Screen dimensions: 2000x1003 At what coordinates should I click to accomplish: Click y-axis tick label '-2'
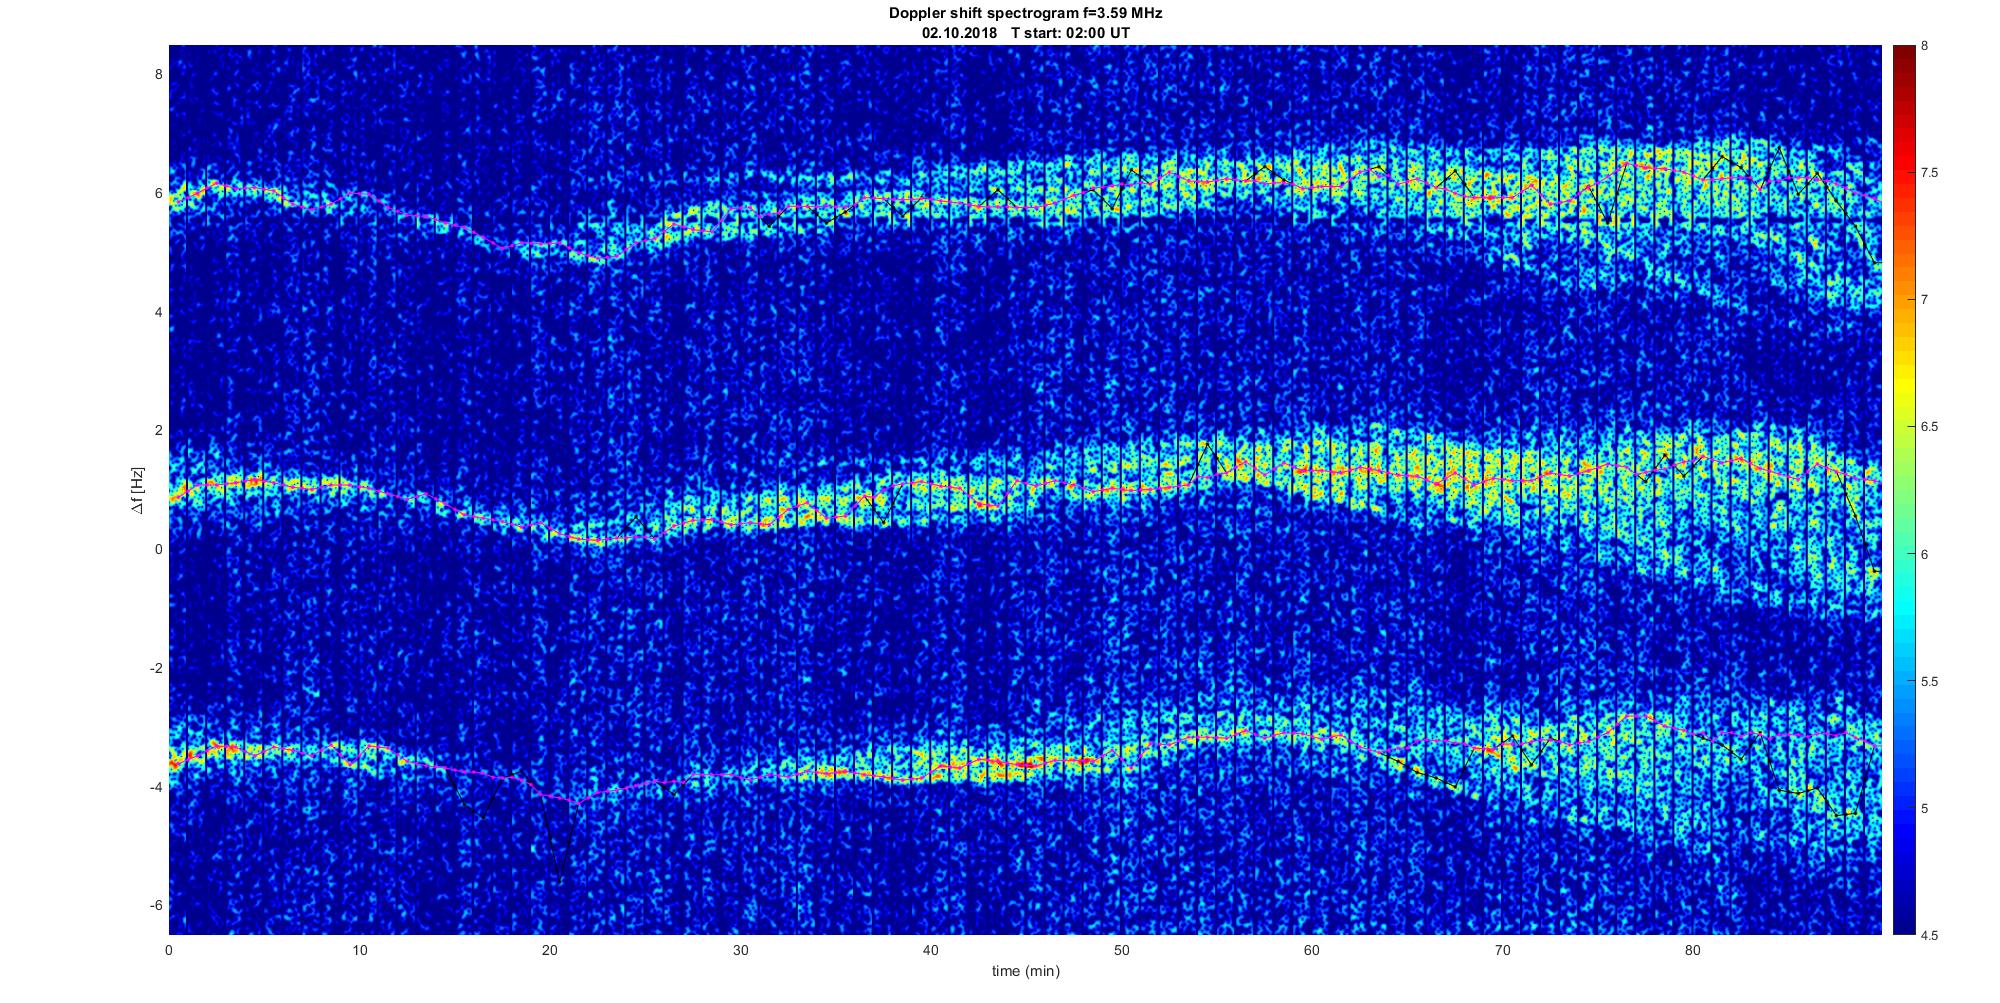(x=156, y=668)
